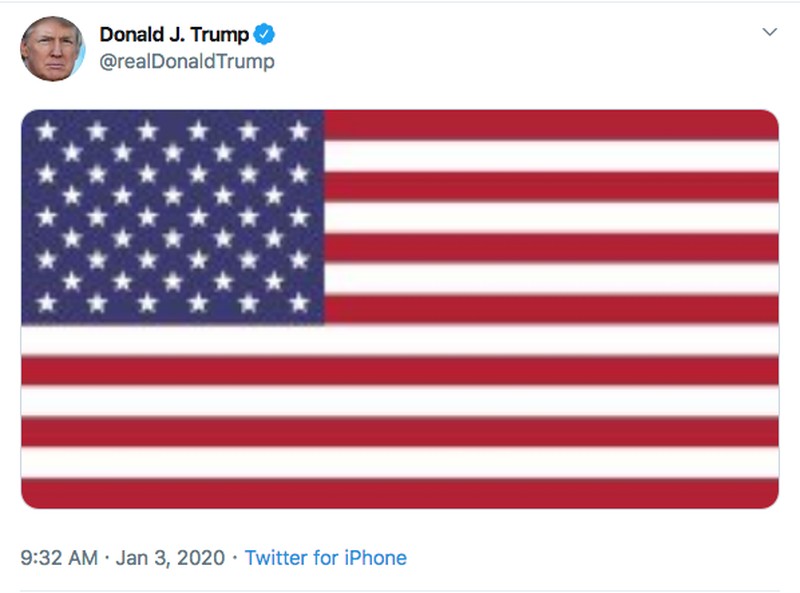The height and width of the screenshot is (593, 800).
Task: Open the Donald J. Trump display name
Action: point(174,35)
